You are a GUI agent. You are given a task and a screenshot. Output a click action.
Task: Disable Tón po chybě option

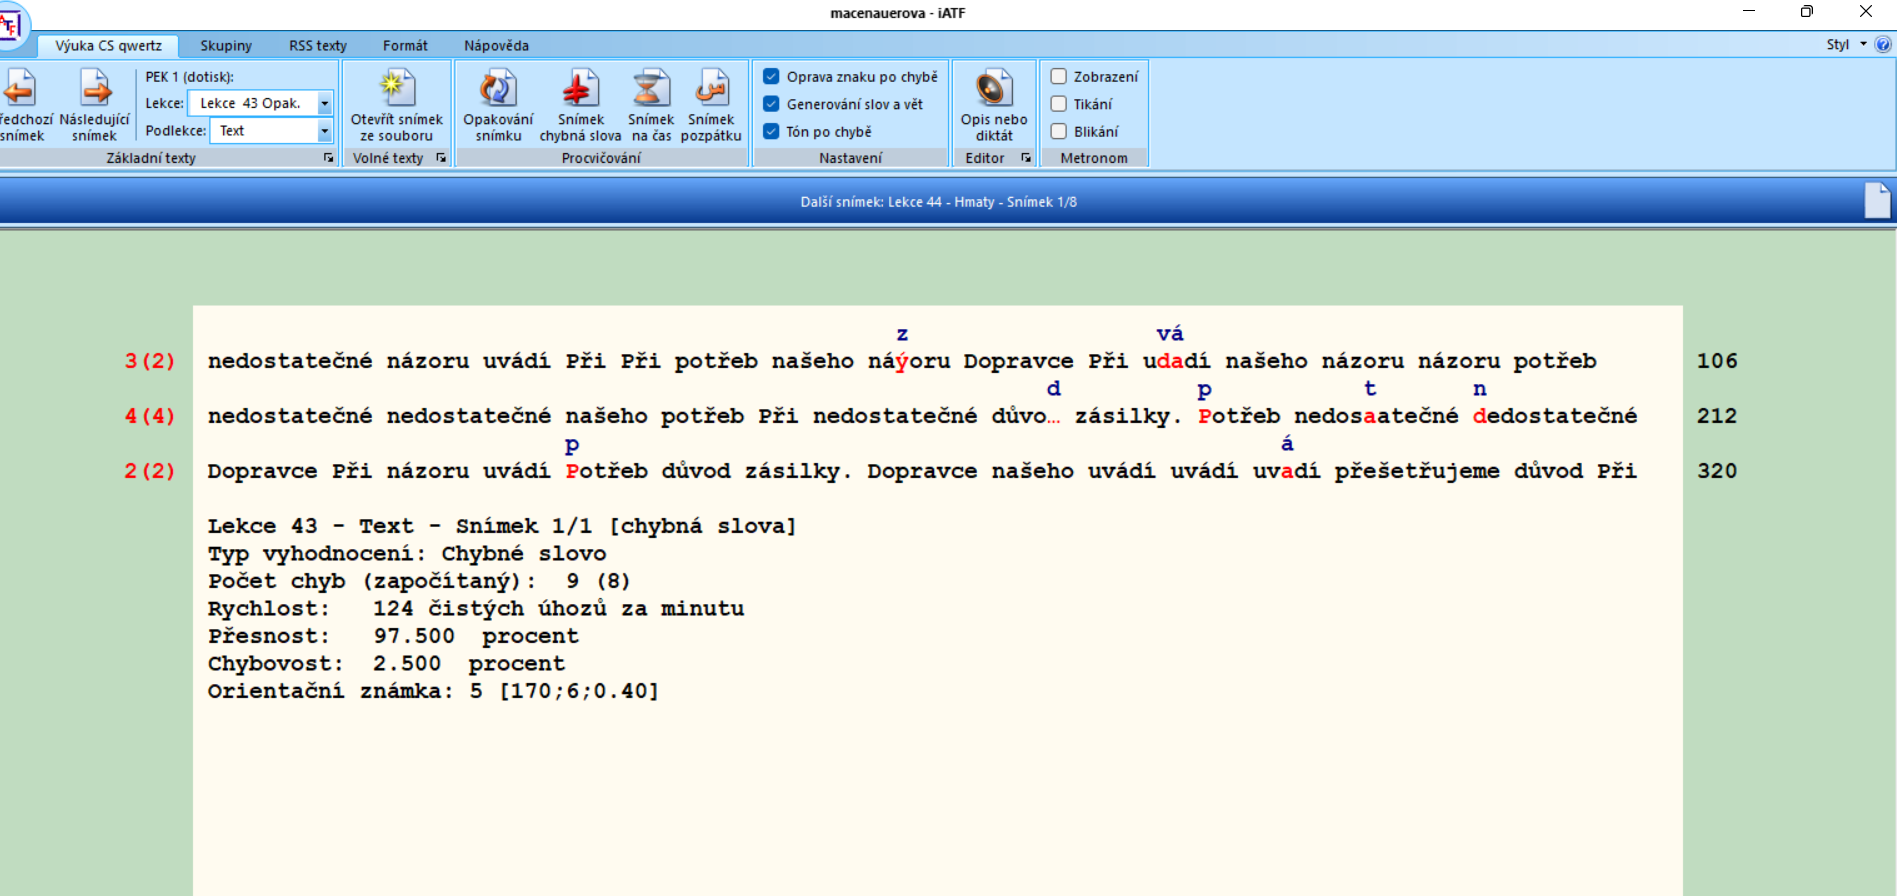(771, 132)
